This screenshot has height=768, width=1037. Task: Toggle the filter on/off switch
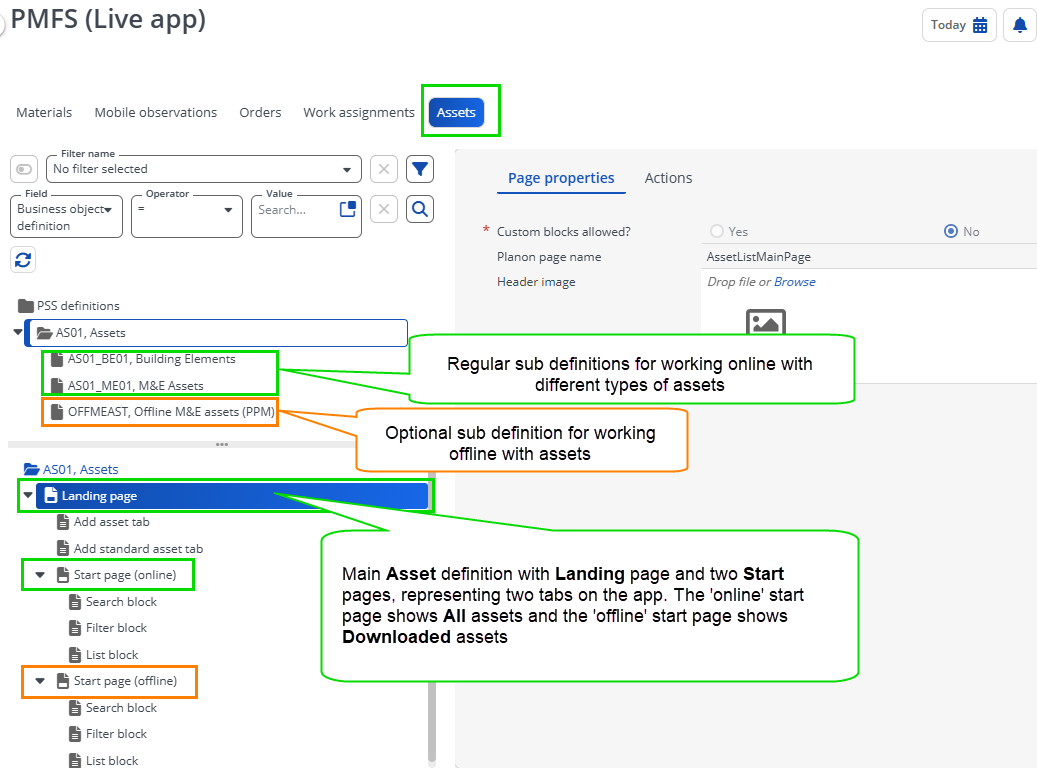(x=24, y=169)
